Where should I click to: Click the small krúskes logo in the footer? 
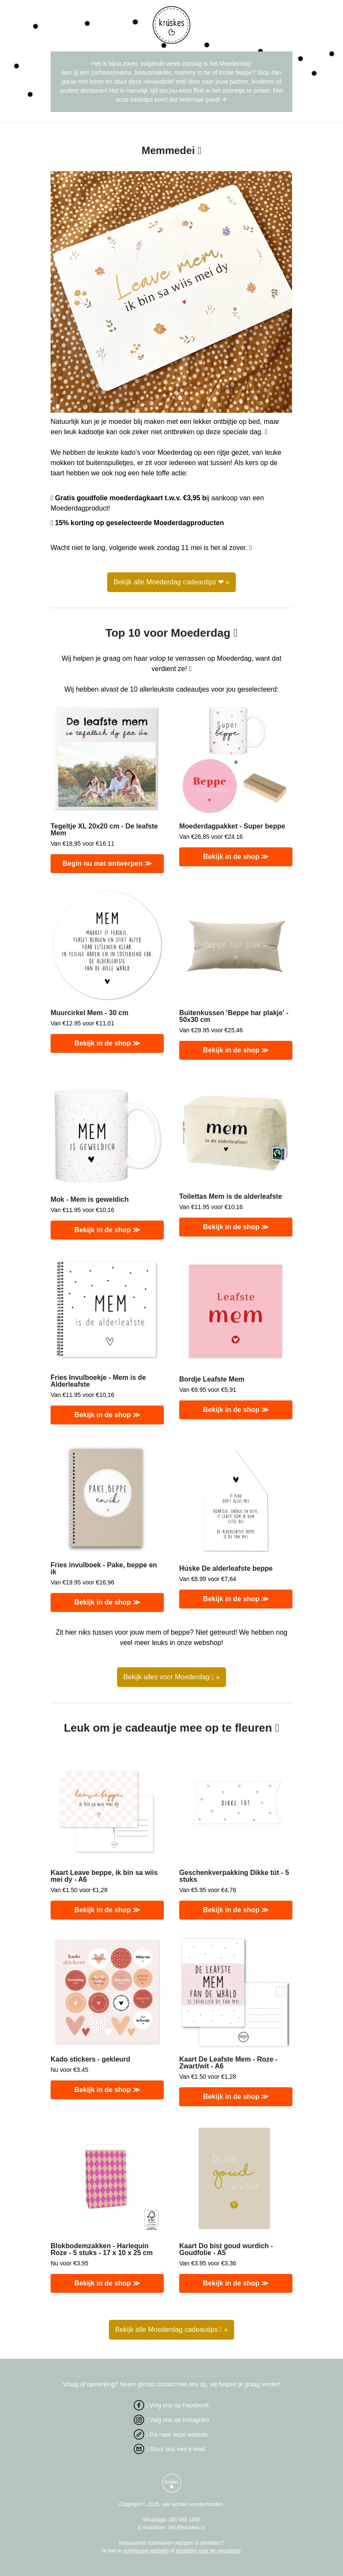171,2483
